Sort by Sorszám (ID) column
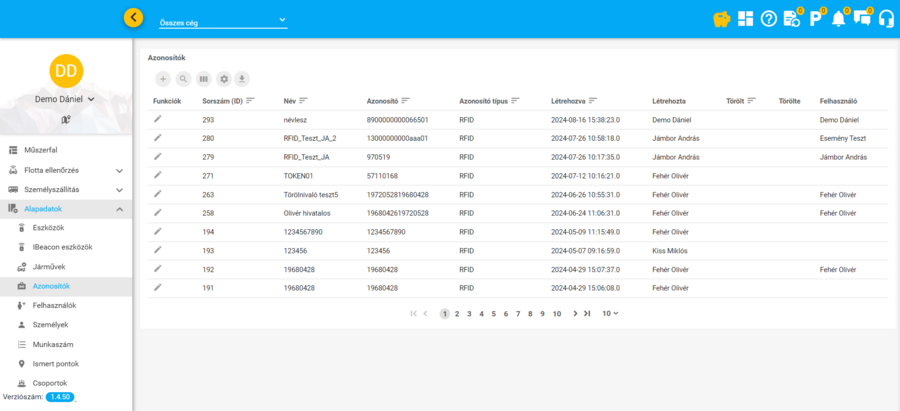The image size is (900, 411). tap(250, 100)
